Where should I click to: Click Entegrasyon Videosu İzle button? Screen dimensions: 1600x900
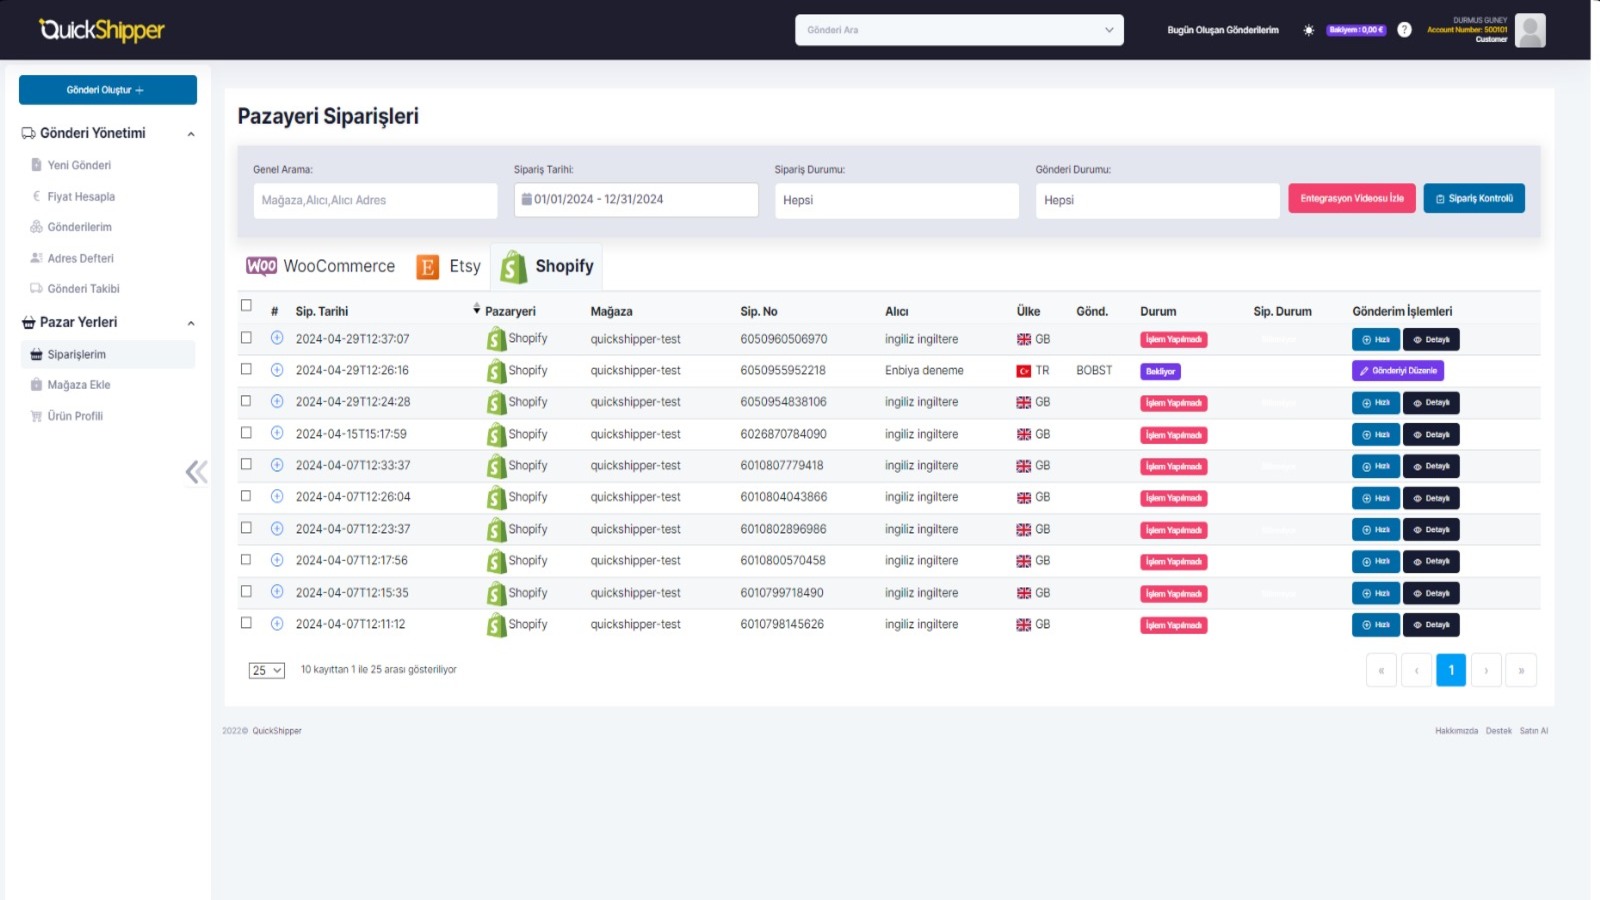pyautogui.click(x=1352, y=198)
